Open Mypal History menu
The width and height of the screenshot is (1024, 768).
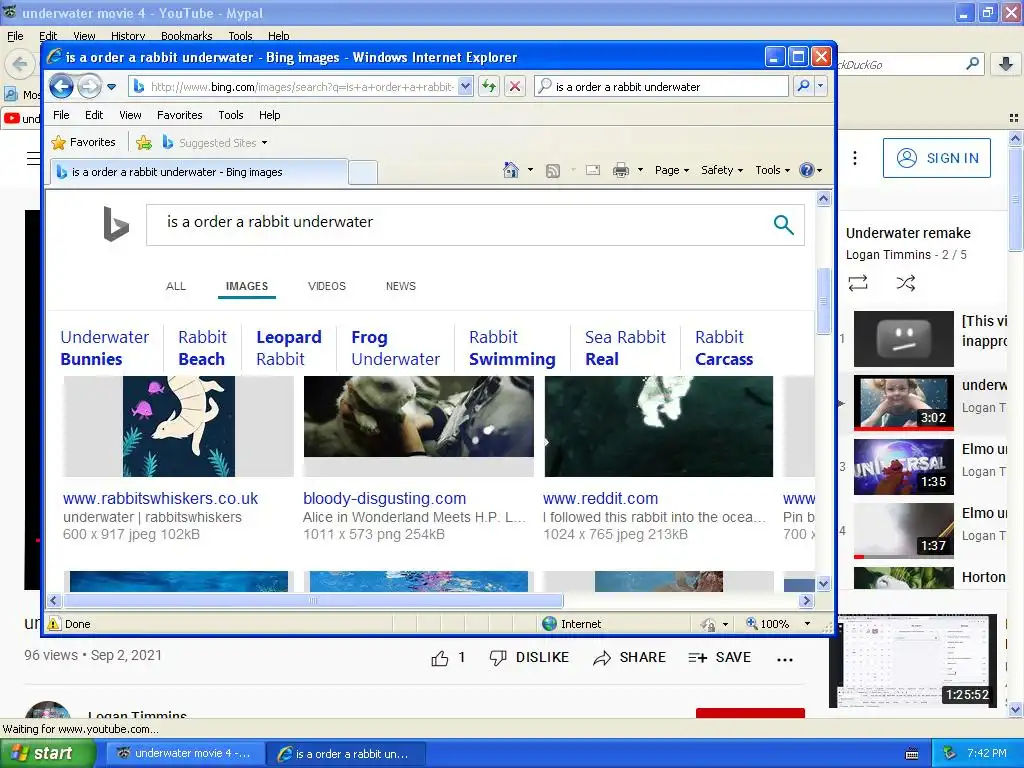pos(128,36)
